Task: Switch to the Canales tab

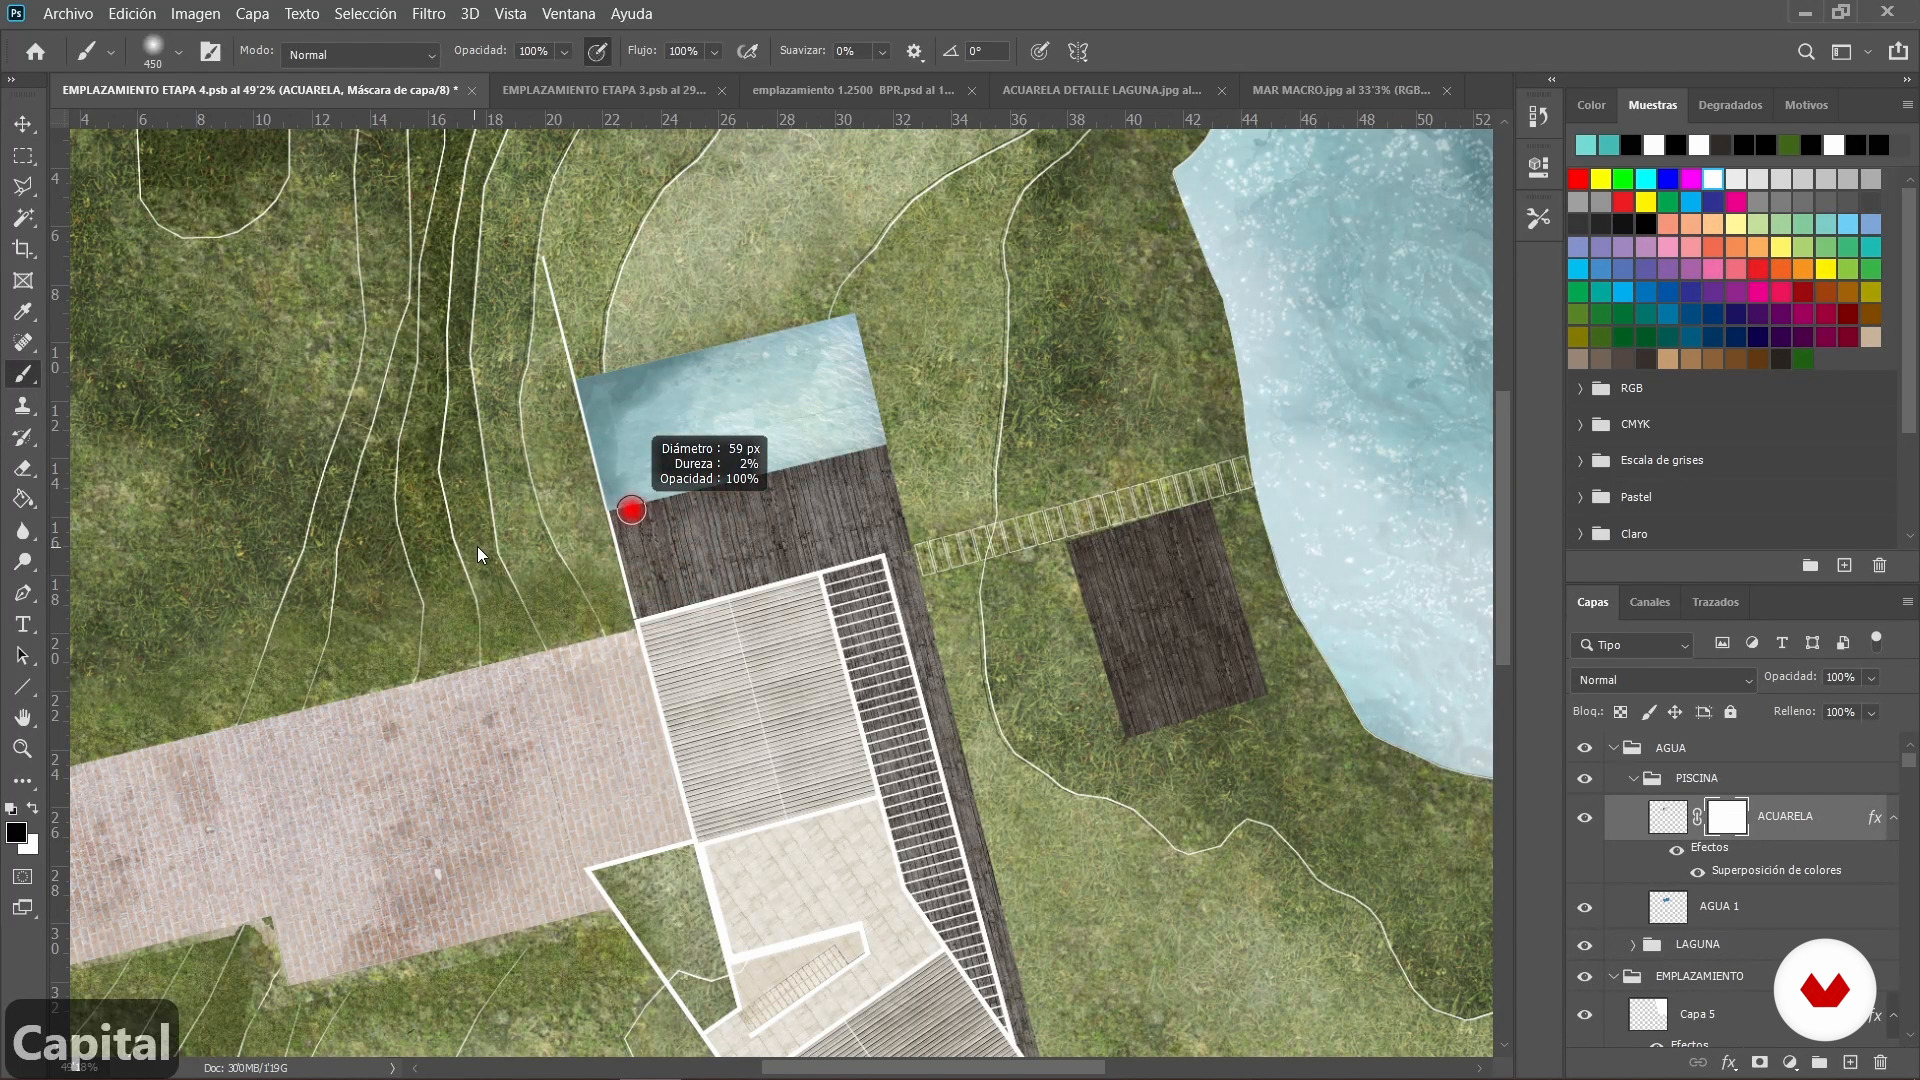Action: 1649,602
